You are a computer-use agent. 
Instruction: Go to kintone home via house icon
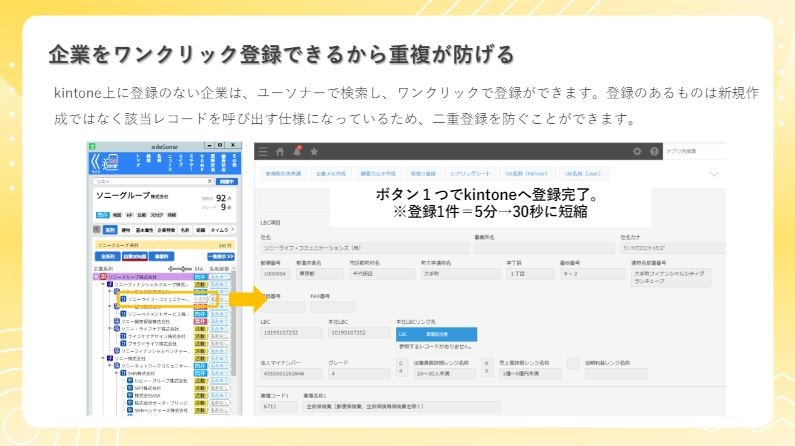pyautogui.click(x=280, y=151)
